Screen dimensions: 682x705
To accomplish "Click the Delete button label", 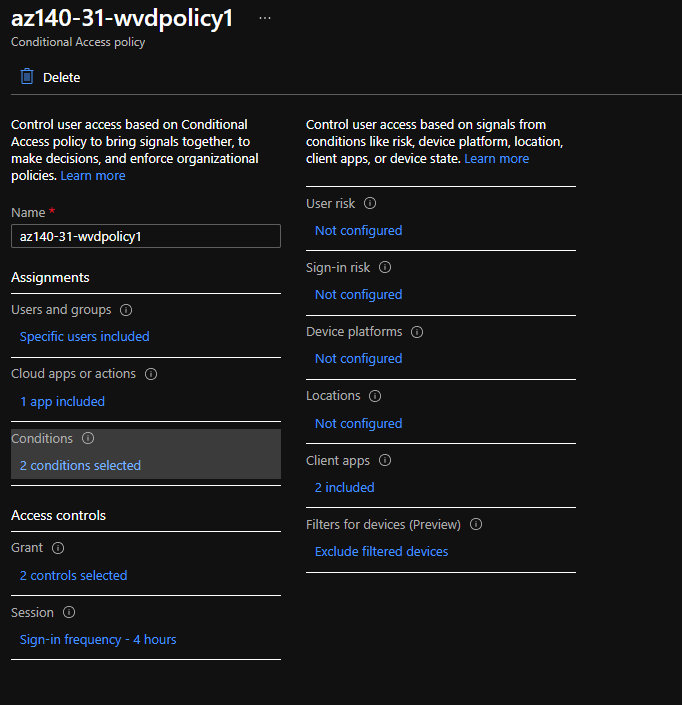I will (x=62, y=77).
